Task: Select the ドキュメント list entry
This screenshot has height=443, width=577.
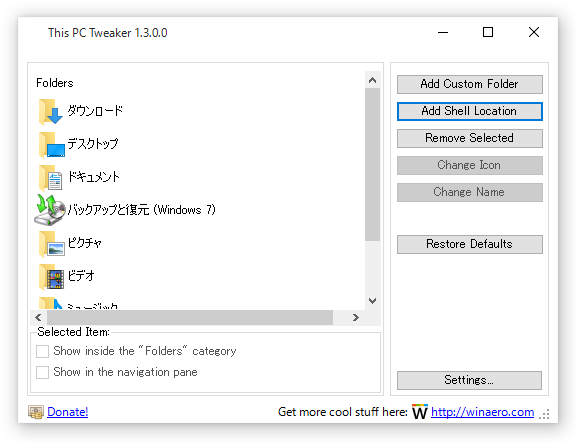Action: click(x=93, y=177)
